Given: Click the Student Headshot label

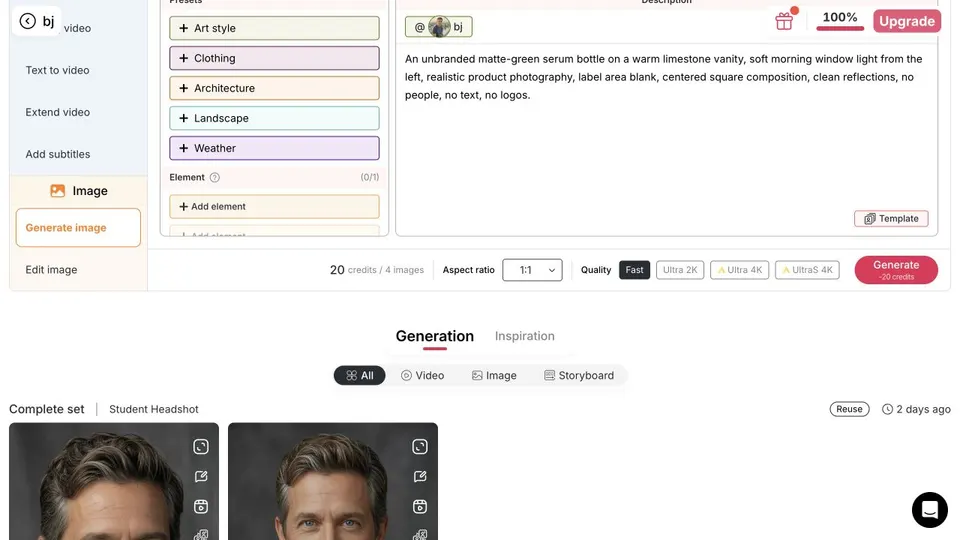Looking at the screenshot, I should point(154,410).
